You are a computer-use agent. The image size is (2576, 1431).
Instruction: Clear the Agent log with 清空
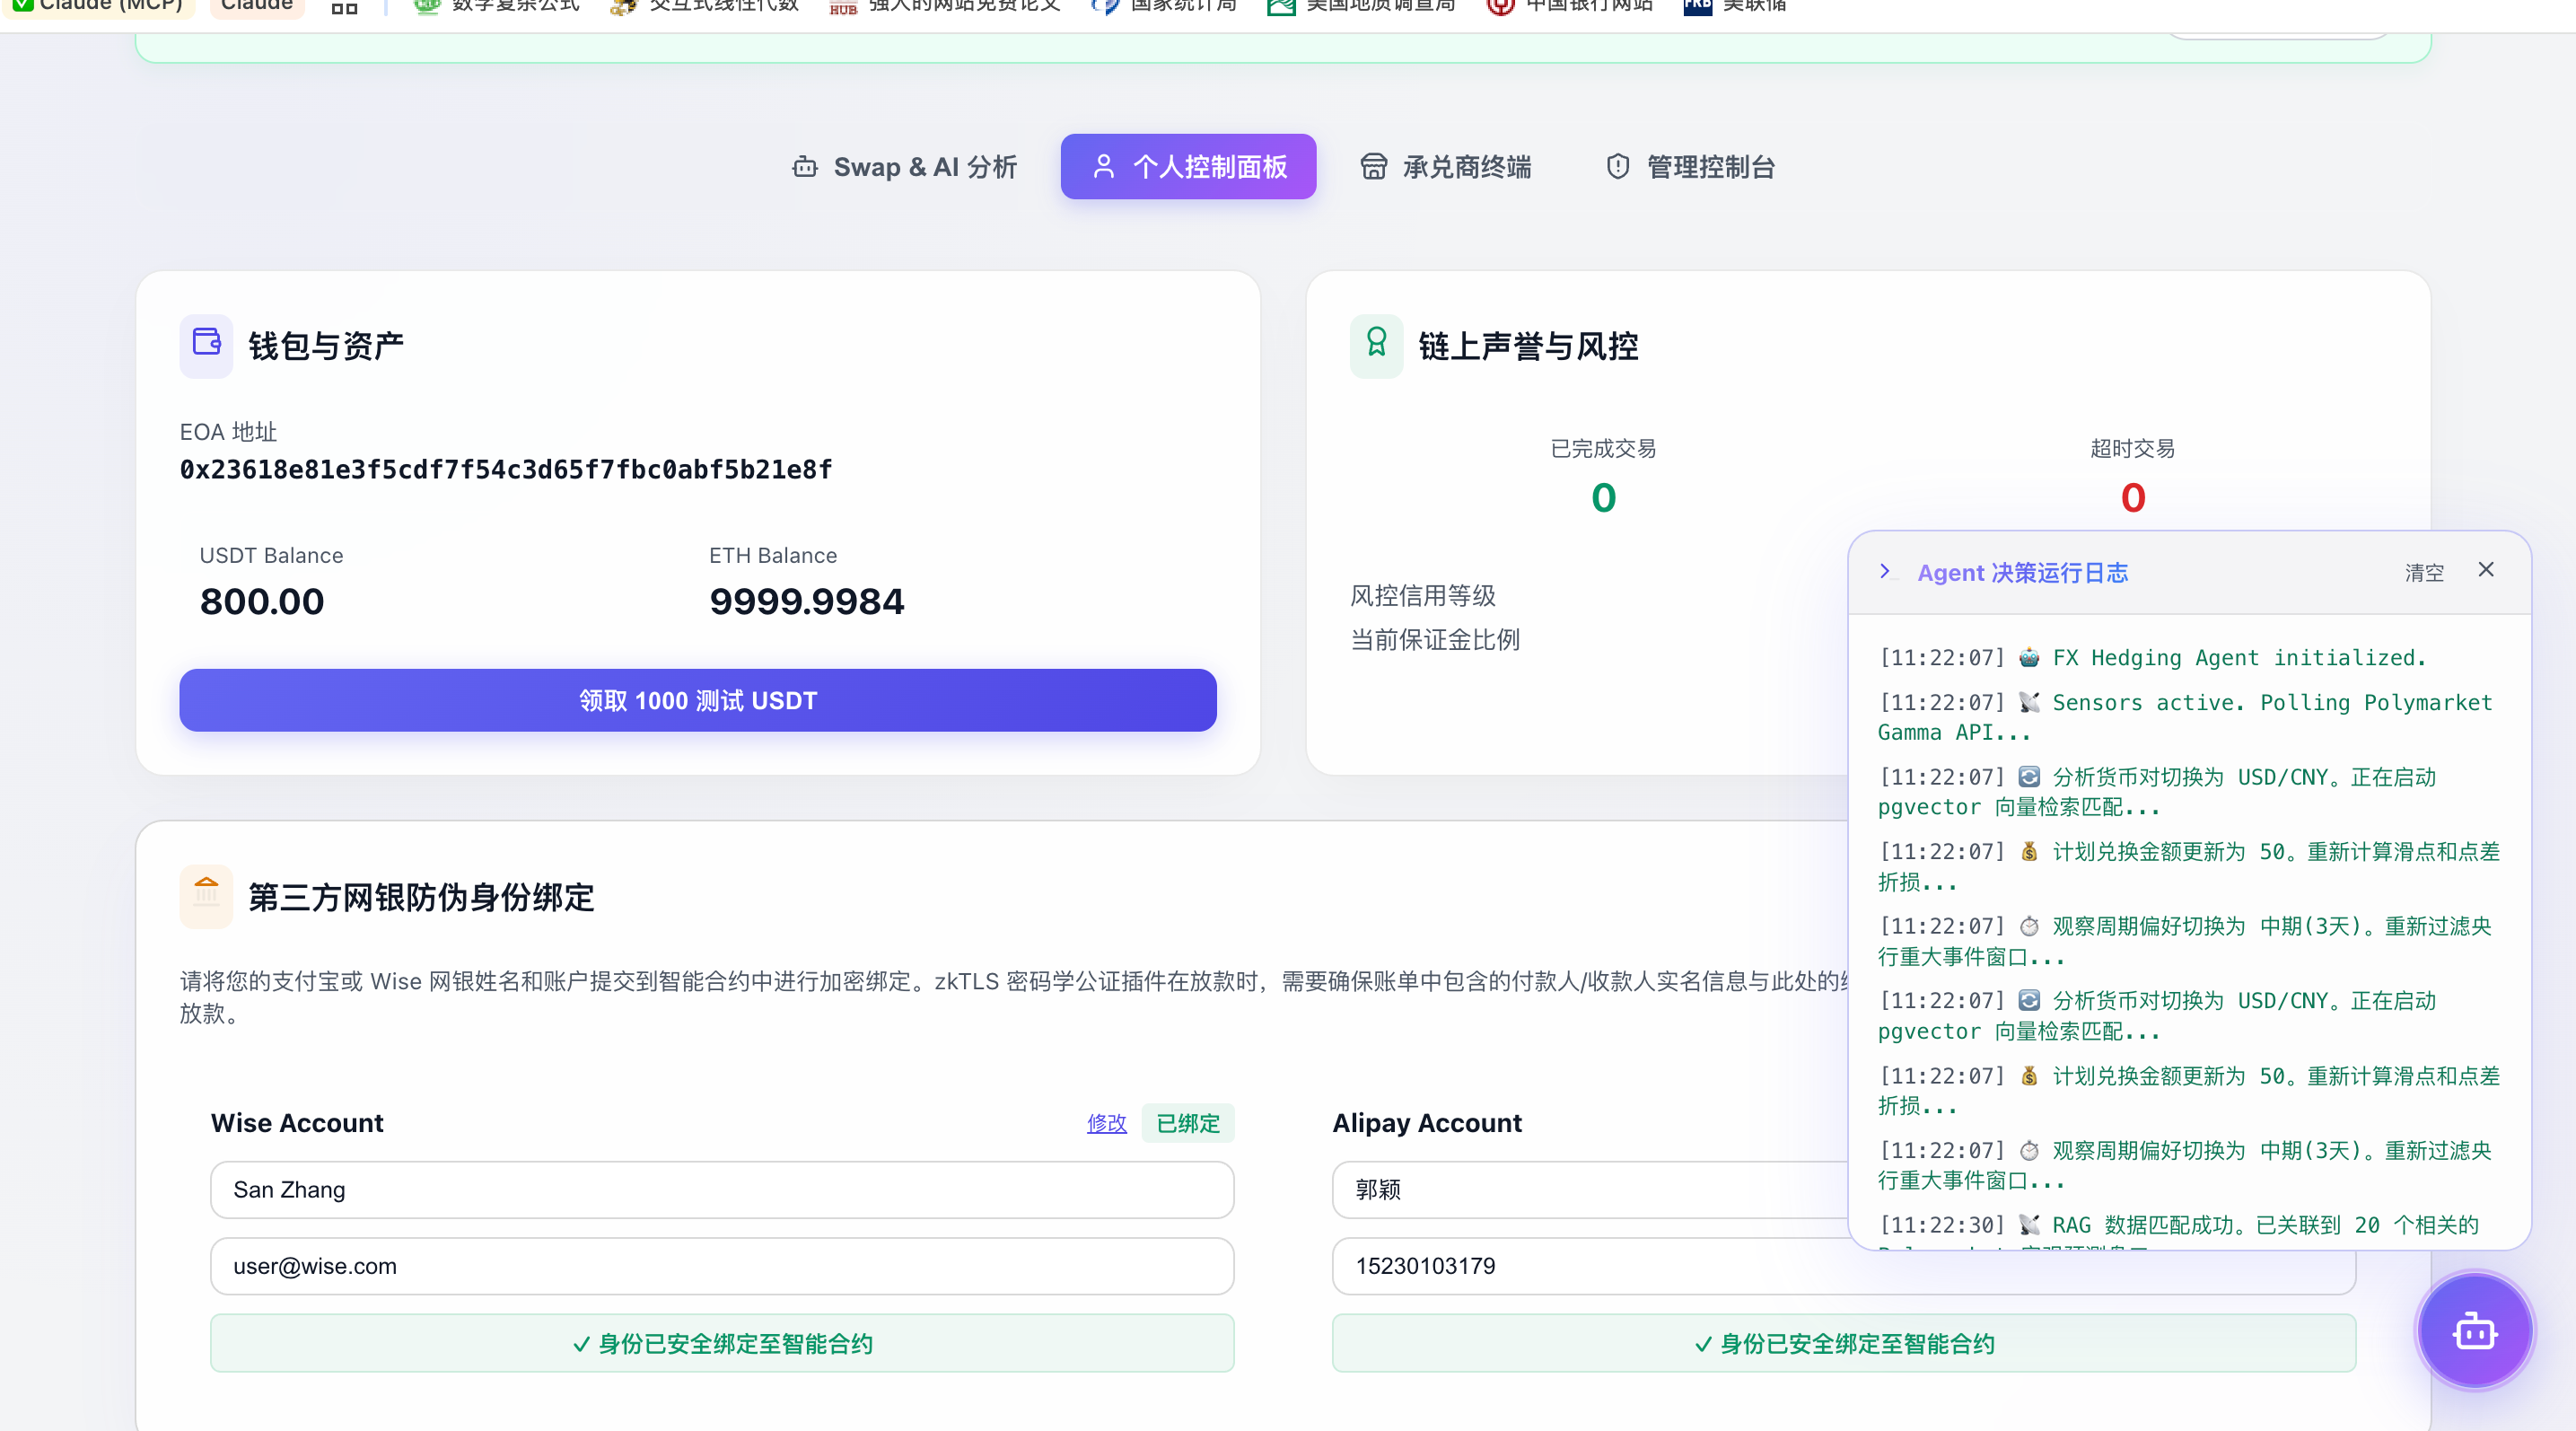2424,572
